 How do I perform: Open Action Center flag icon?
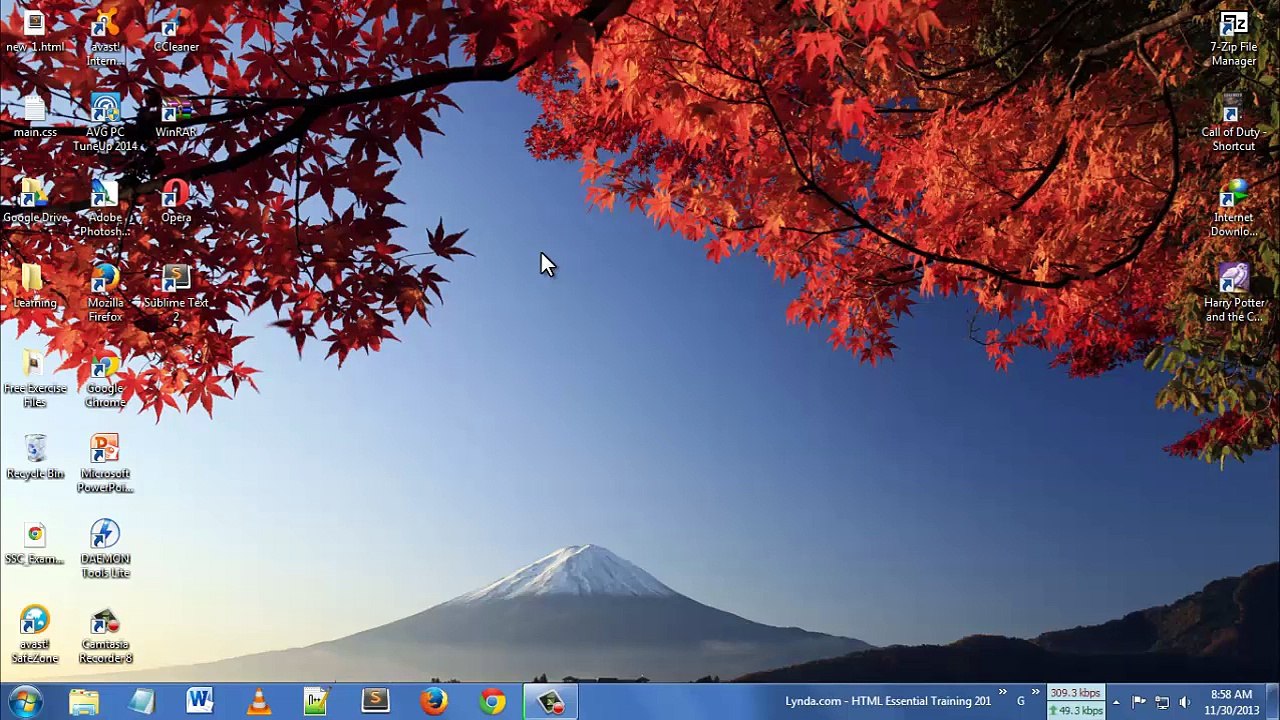pyautogui.click(x=1139, y=702)
